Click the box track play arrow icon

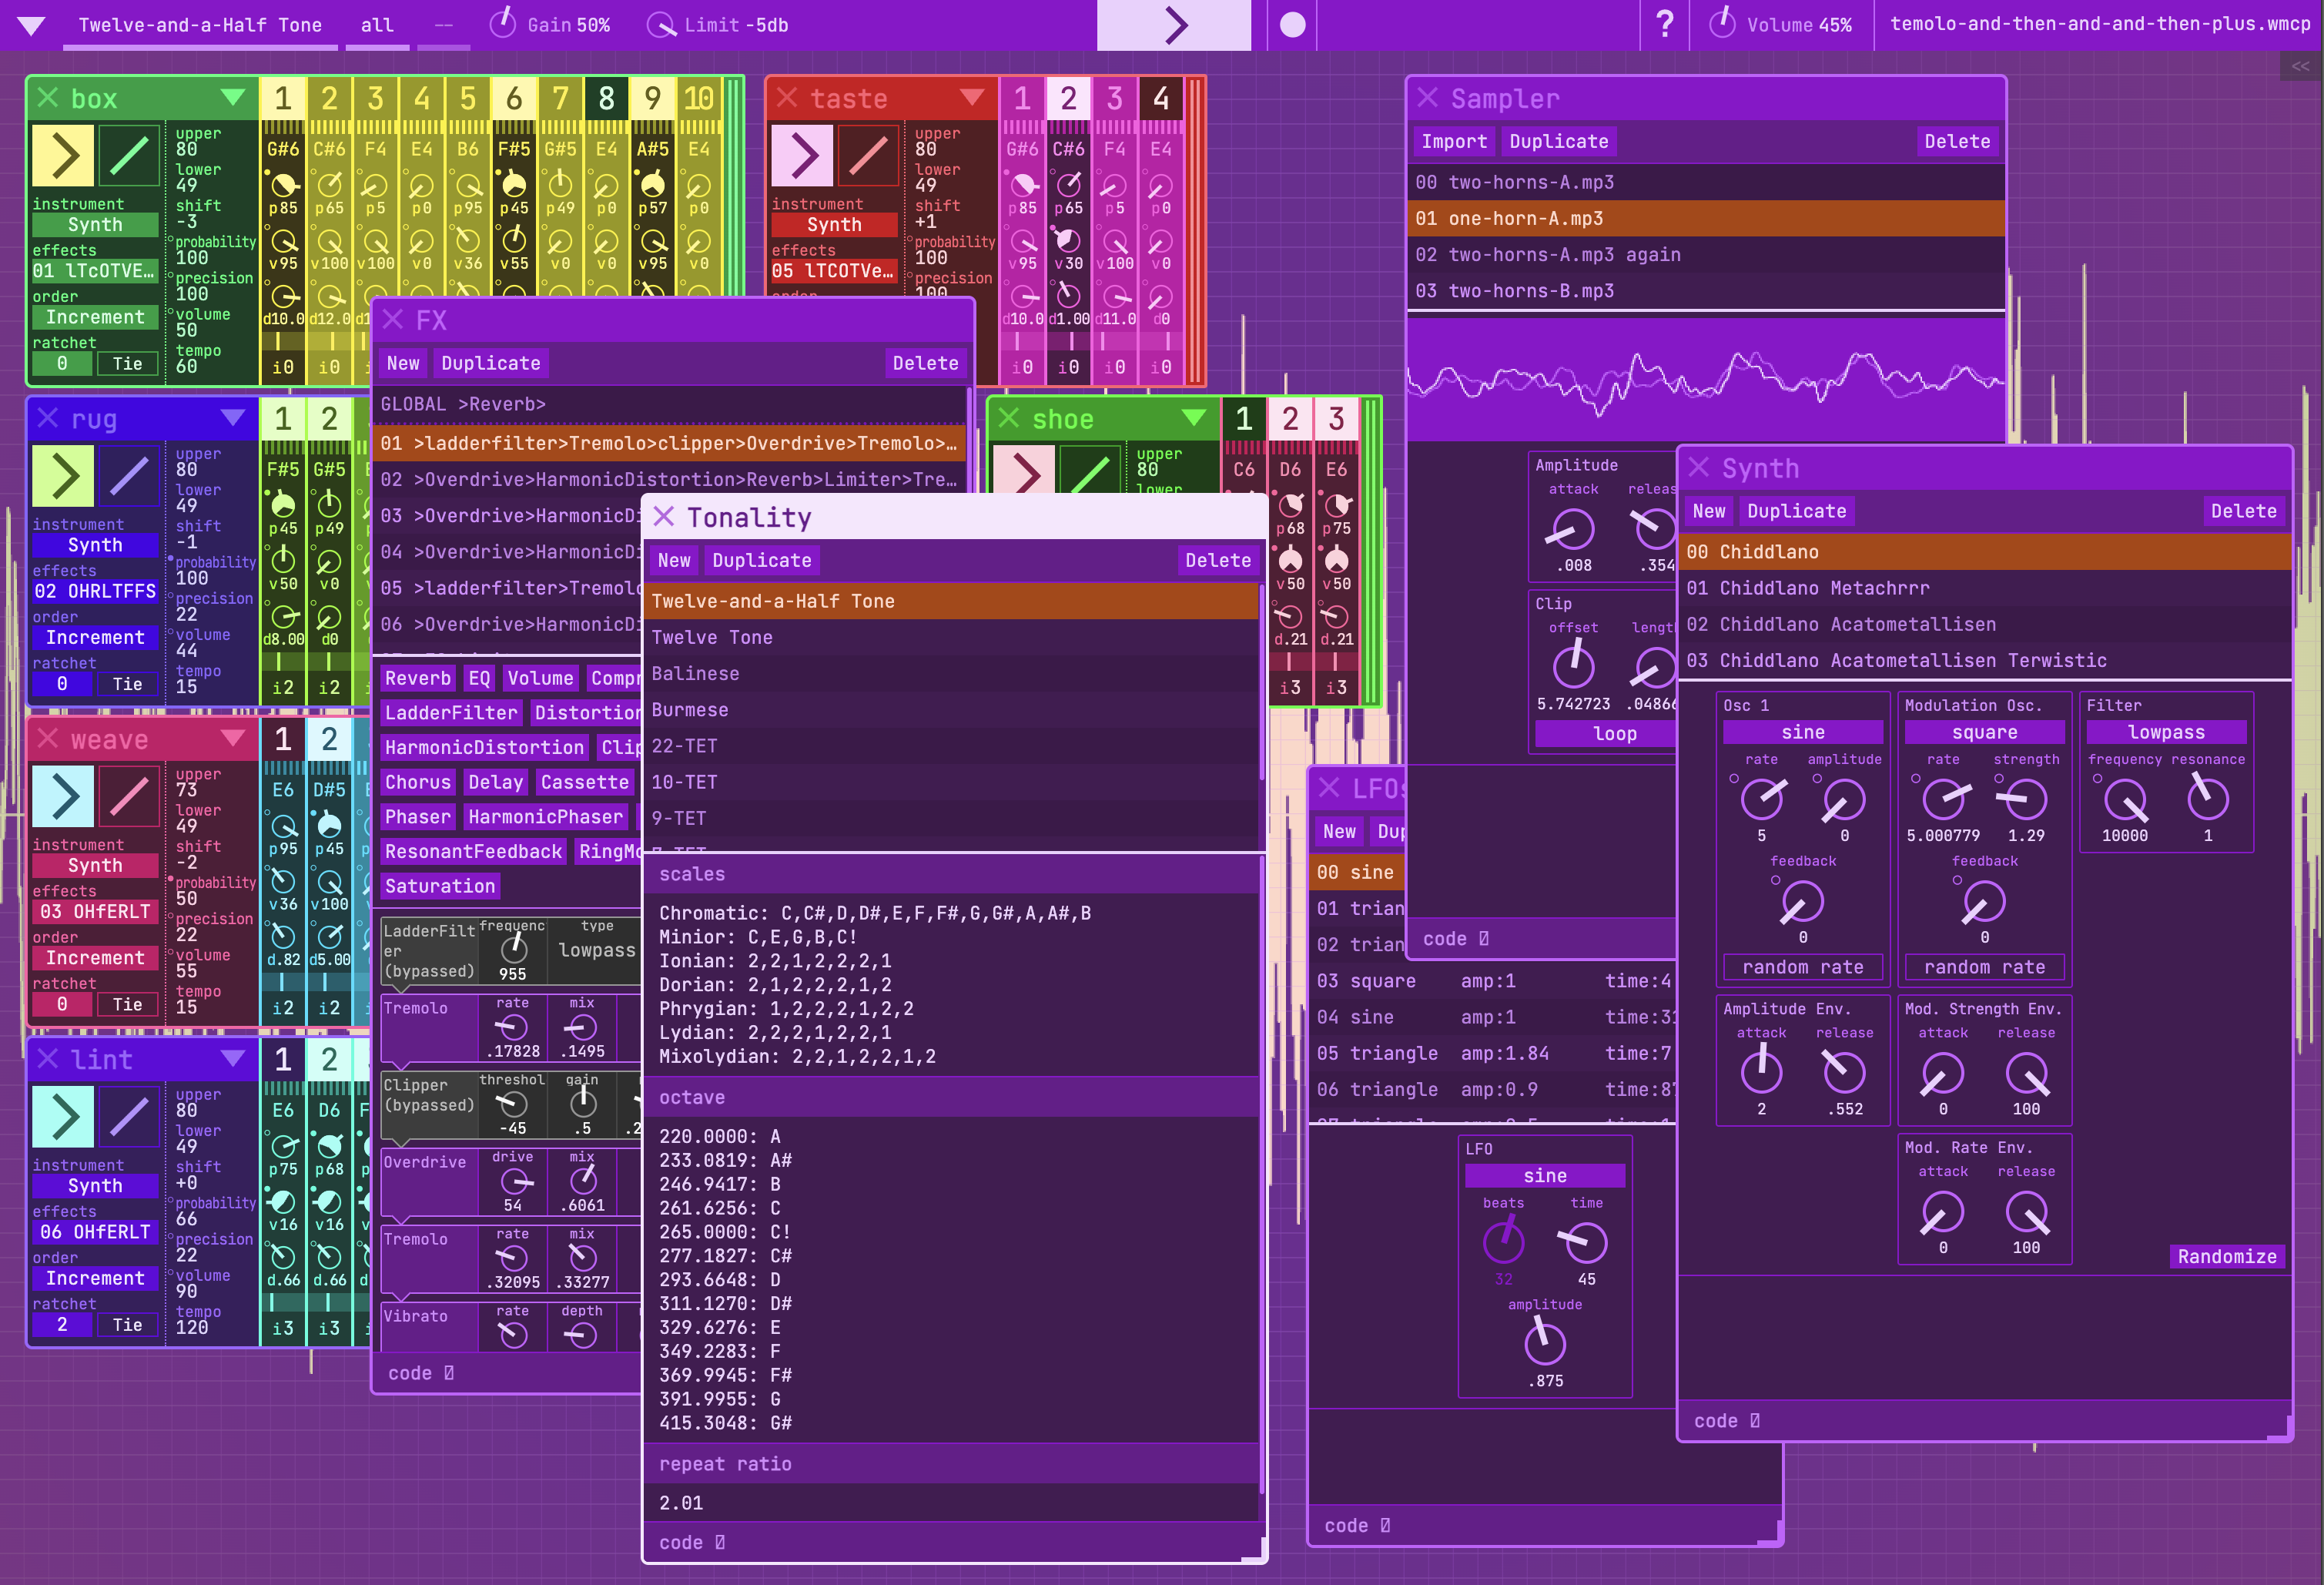point(63,156)
